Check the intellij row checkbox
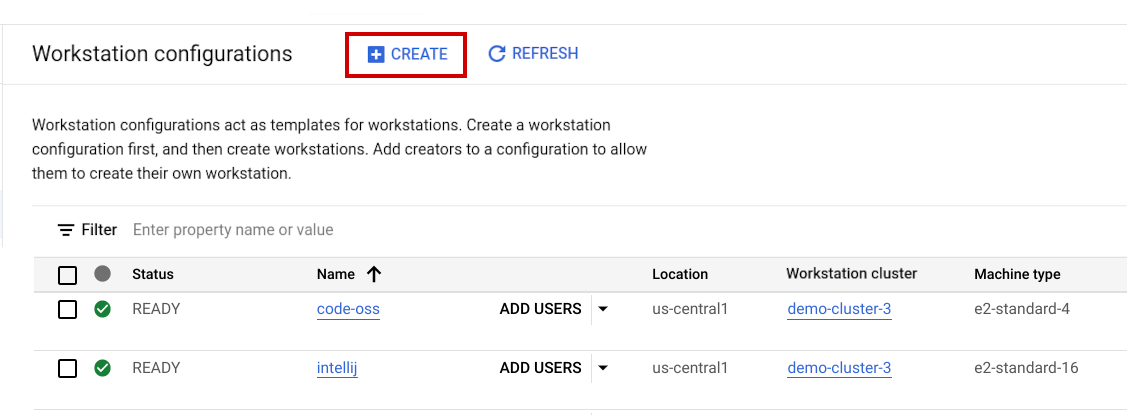This screenshot has height=415, width=1127. [x=67, y=369]
